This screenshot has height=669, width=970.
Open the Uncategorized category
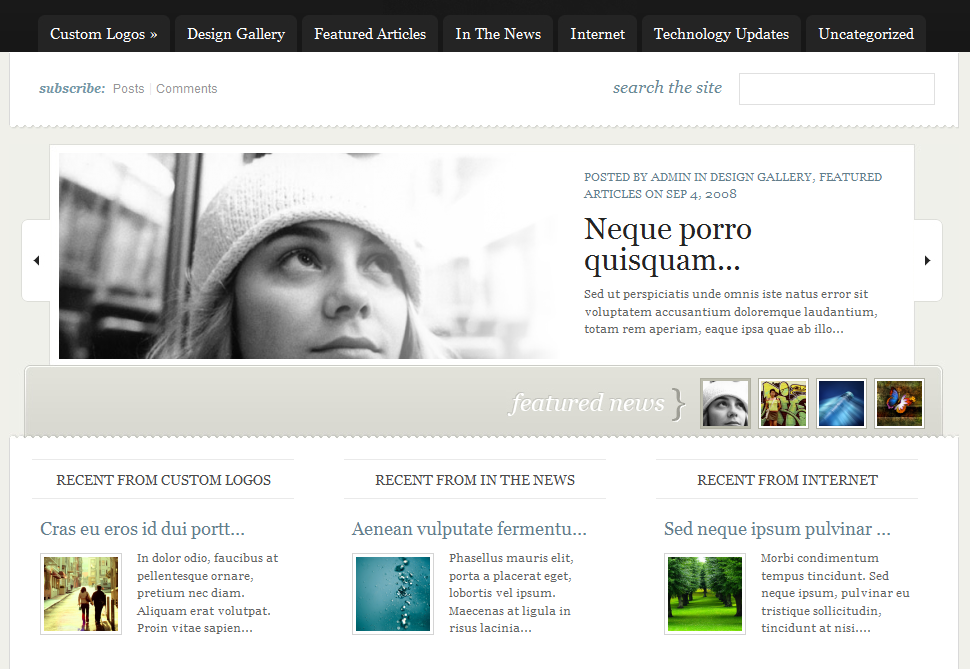[866, 34]
